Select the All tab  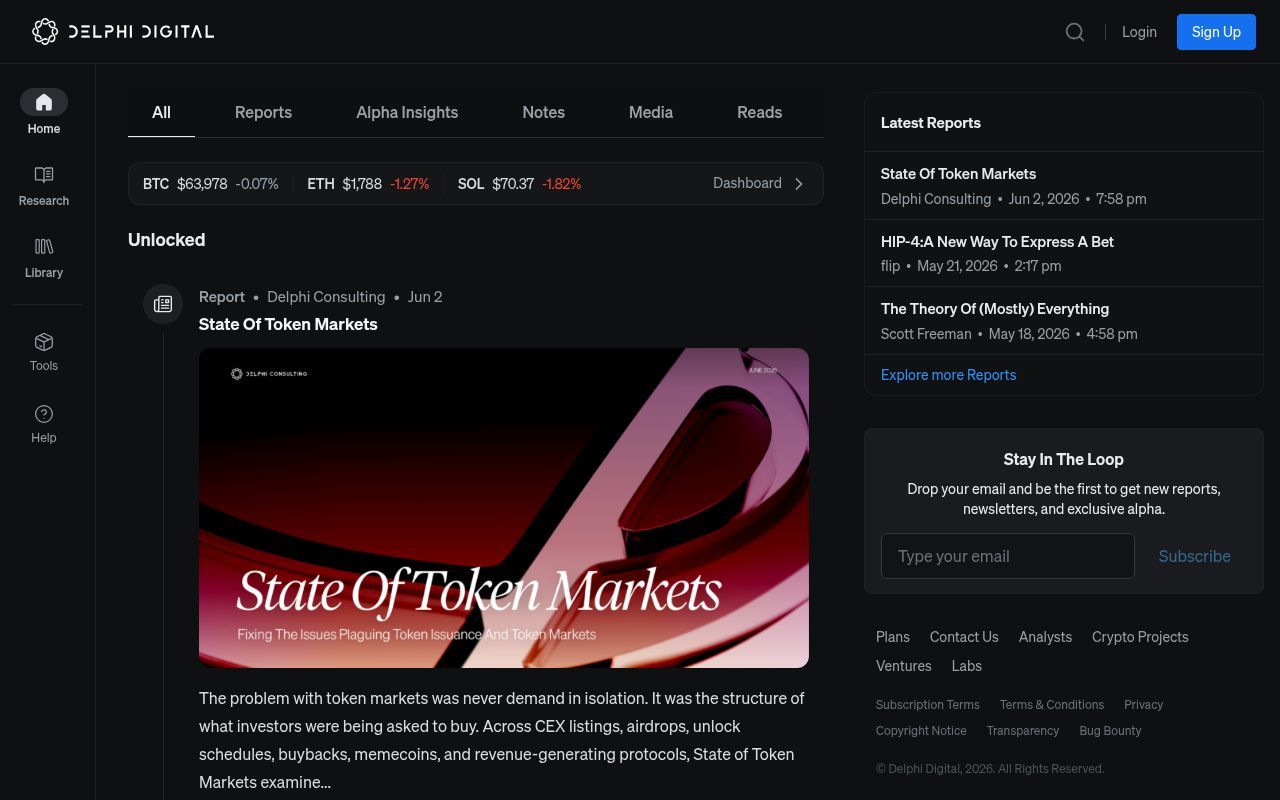(161, 112)
